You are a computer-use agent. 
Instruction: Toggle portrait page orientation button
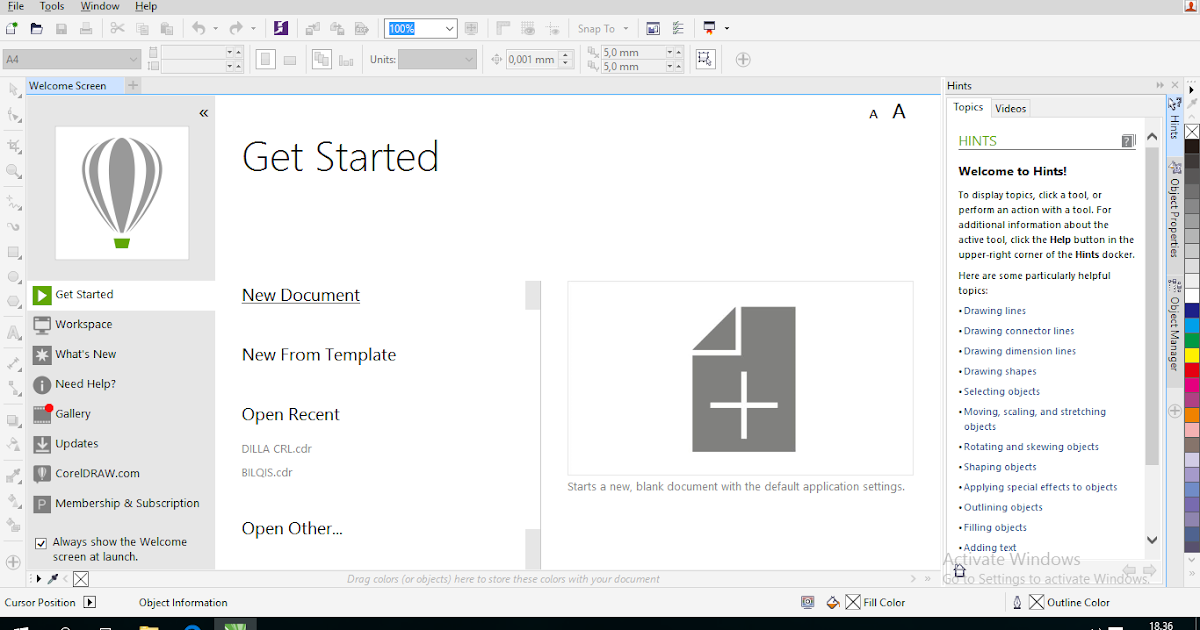coord(265,59)
